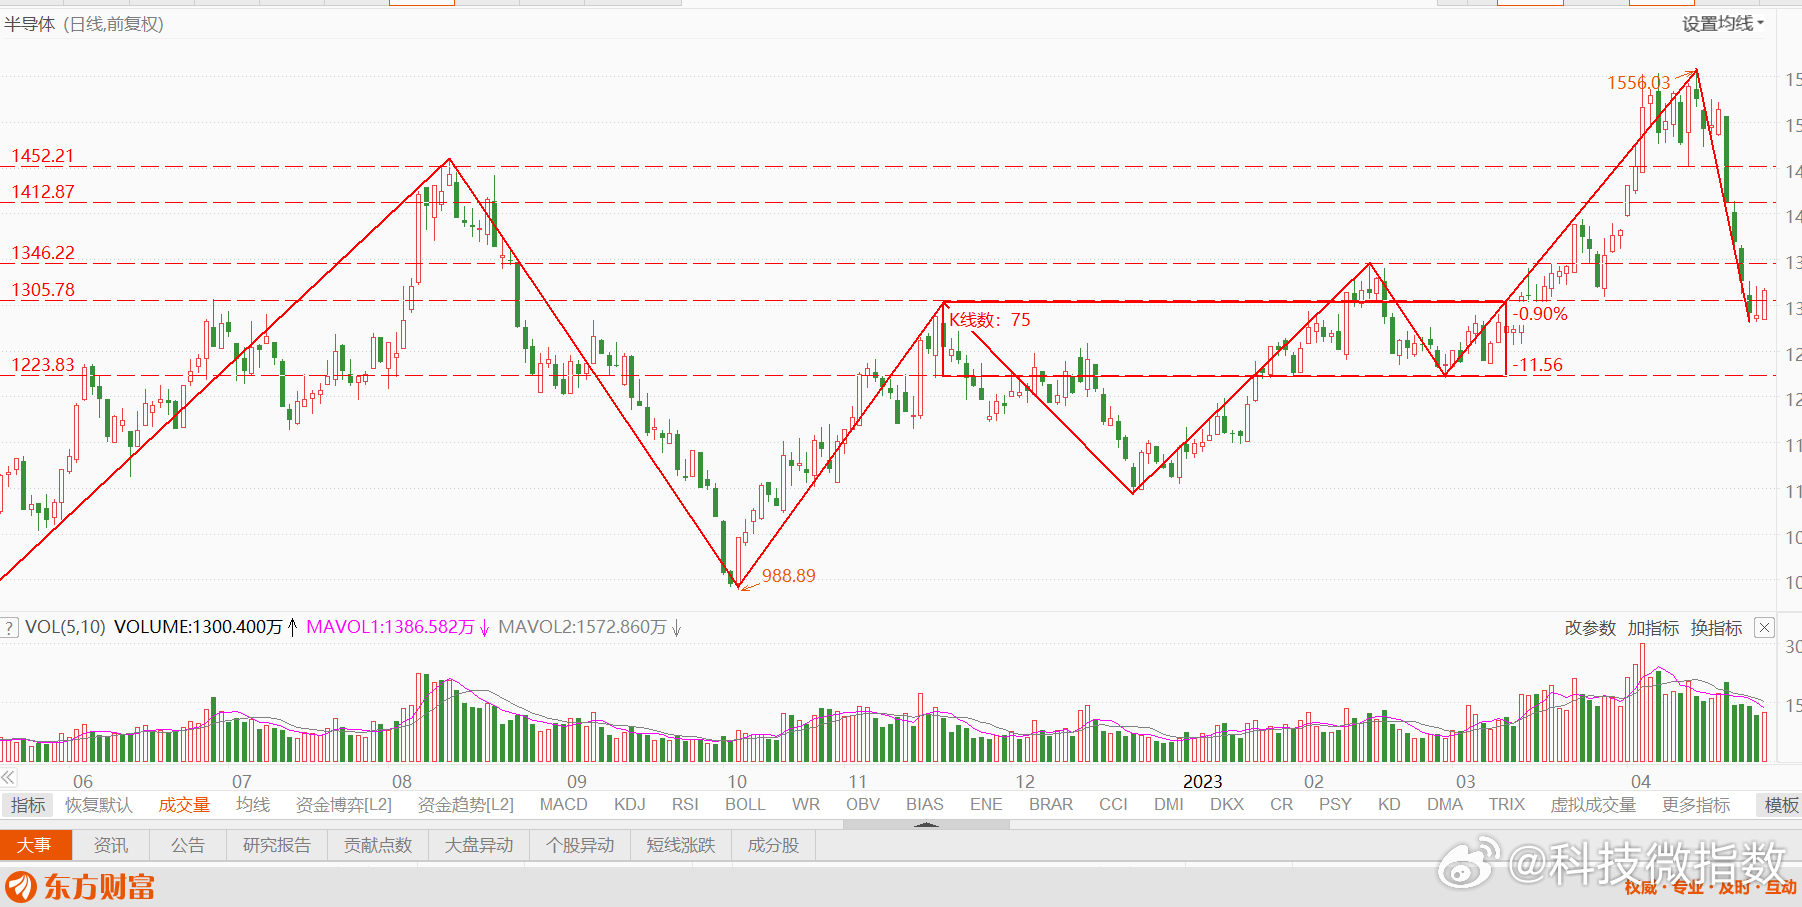Open the 研究报告 tab
Viewport: 1802px width, 907px height.
click(x=277, y=845)
